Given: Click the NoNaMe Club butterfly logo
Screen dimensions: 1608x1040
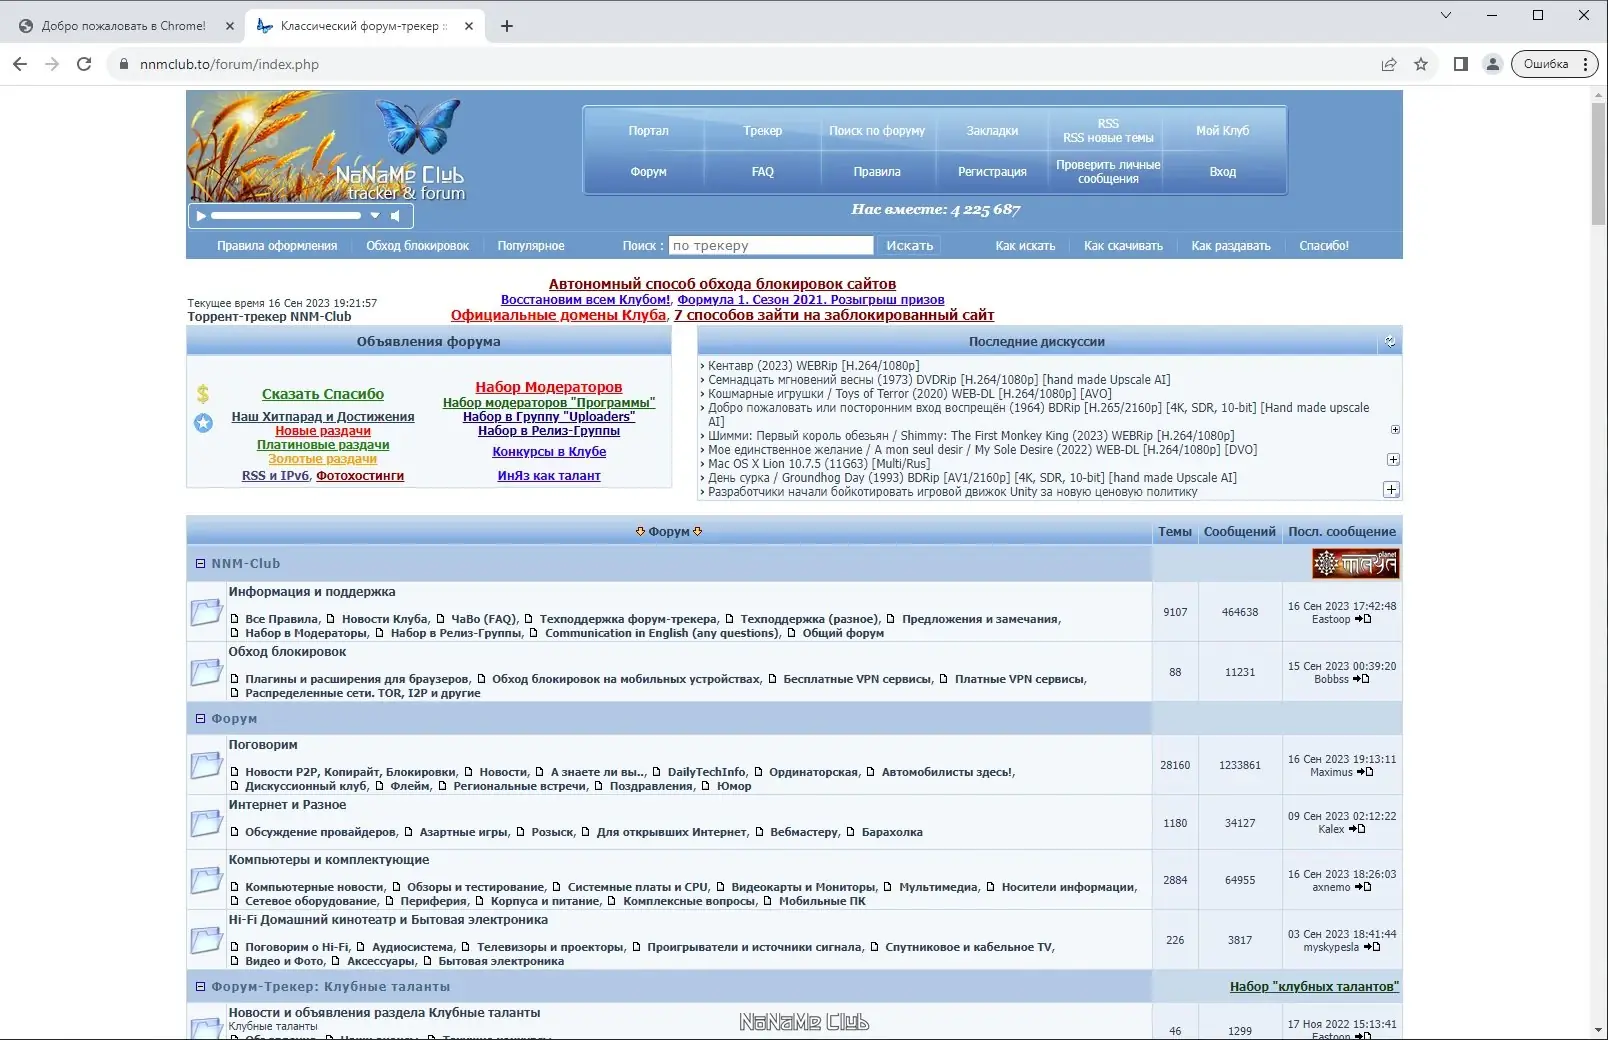Looking at the screenshot, I should [328, 146].
